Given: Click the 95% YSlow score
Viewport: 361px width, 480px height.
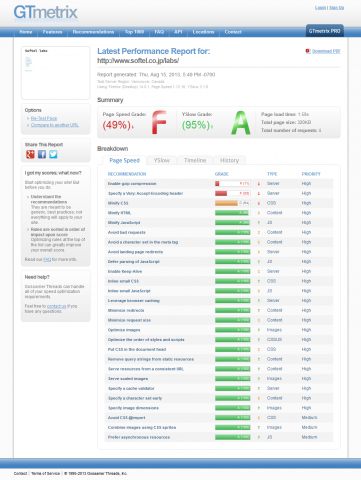Looking at the screenshot, I should point(196,125).
